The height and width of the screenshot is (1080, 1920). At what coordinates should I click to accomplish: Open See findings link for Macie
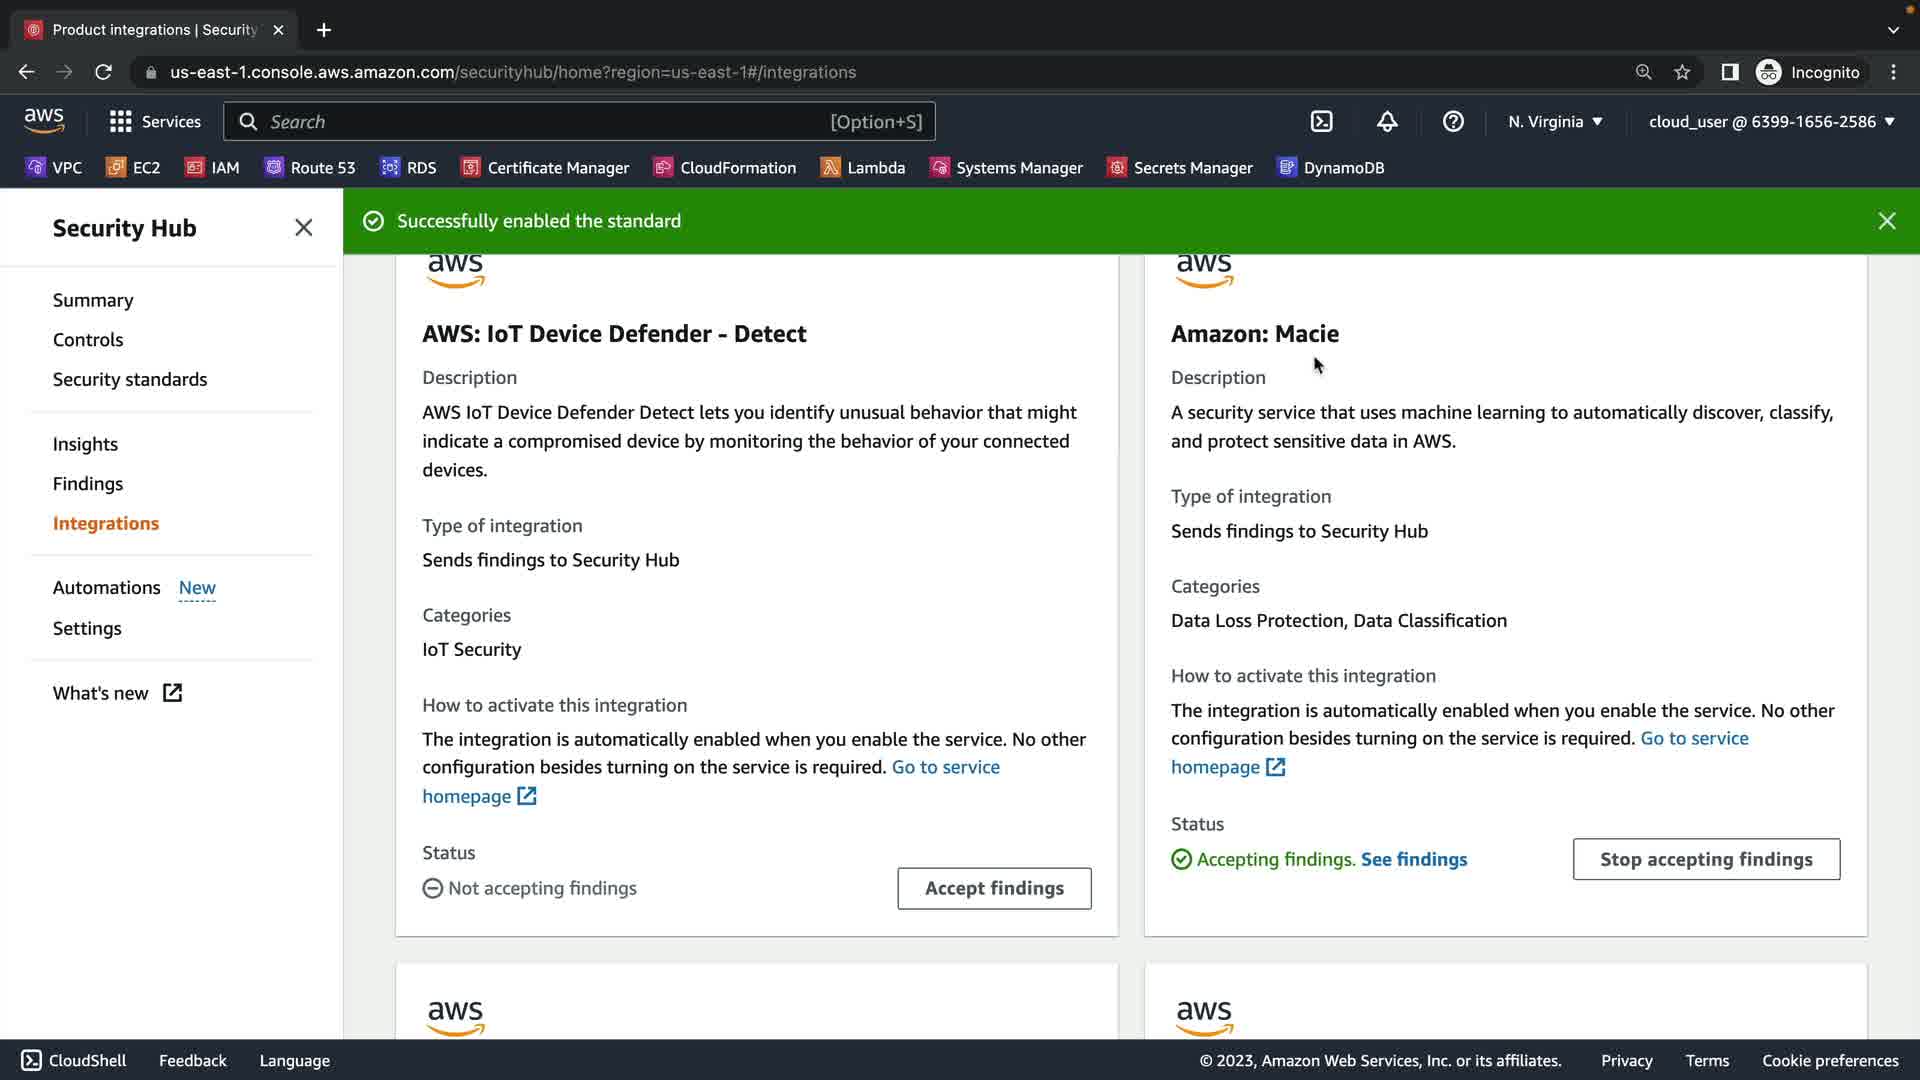tap(1414, 860)
